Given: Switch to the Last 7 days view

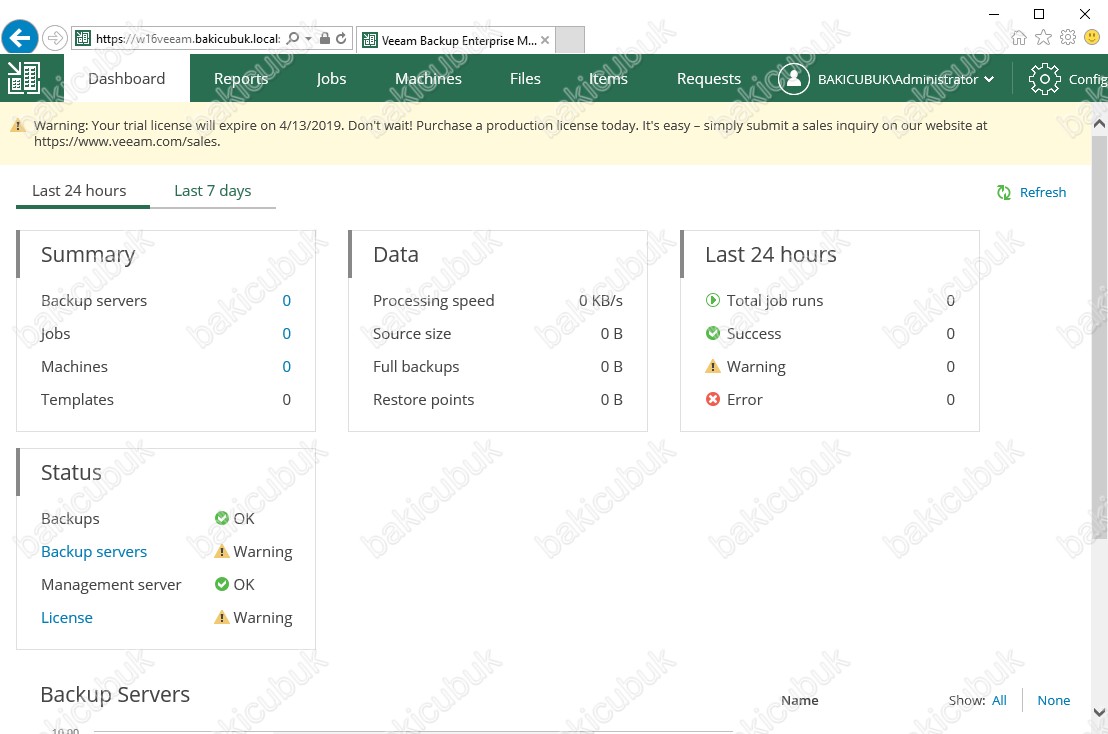Looking at the screenshot, I should 213,191.
